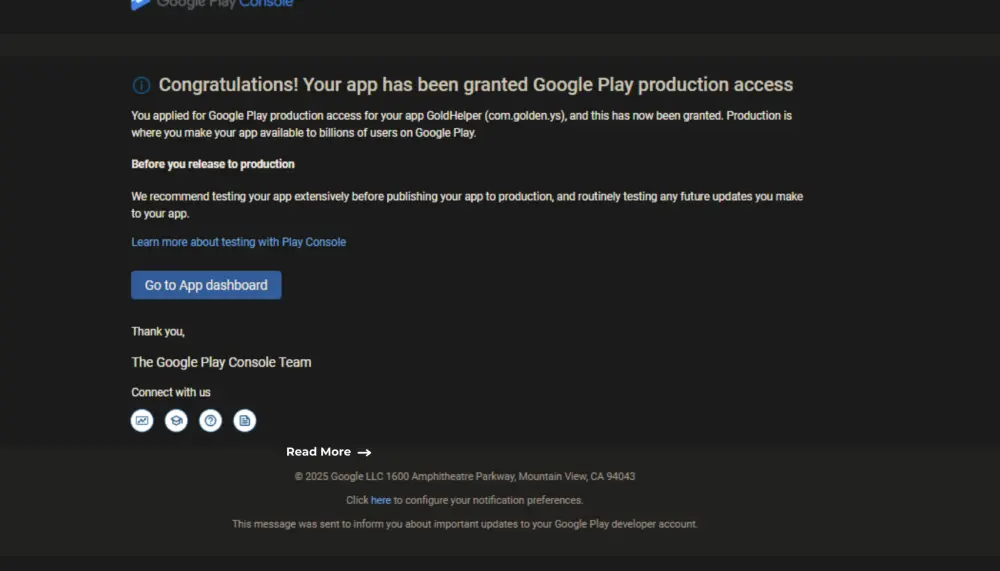Viewport: 1000px width, 571px height.
Task: Click the 'Connect with us' label
Action: pos(171,392)
